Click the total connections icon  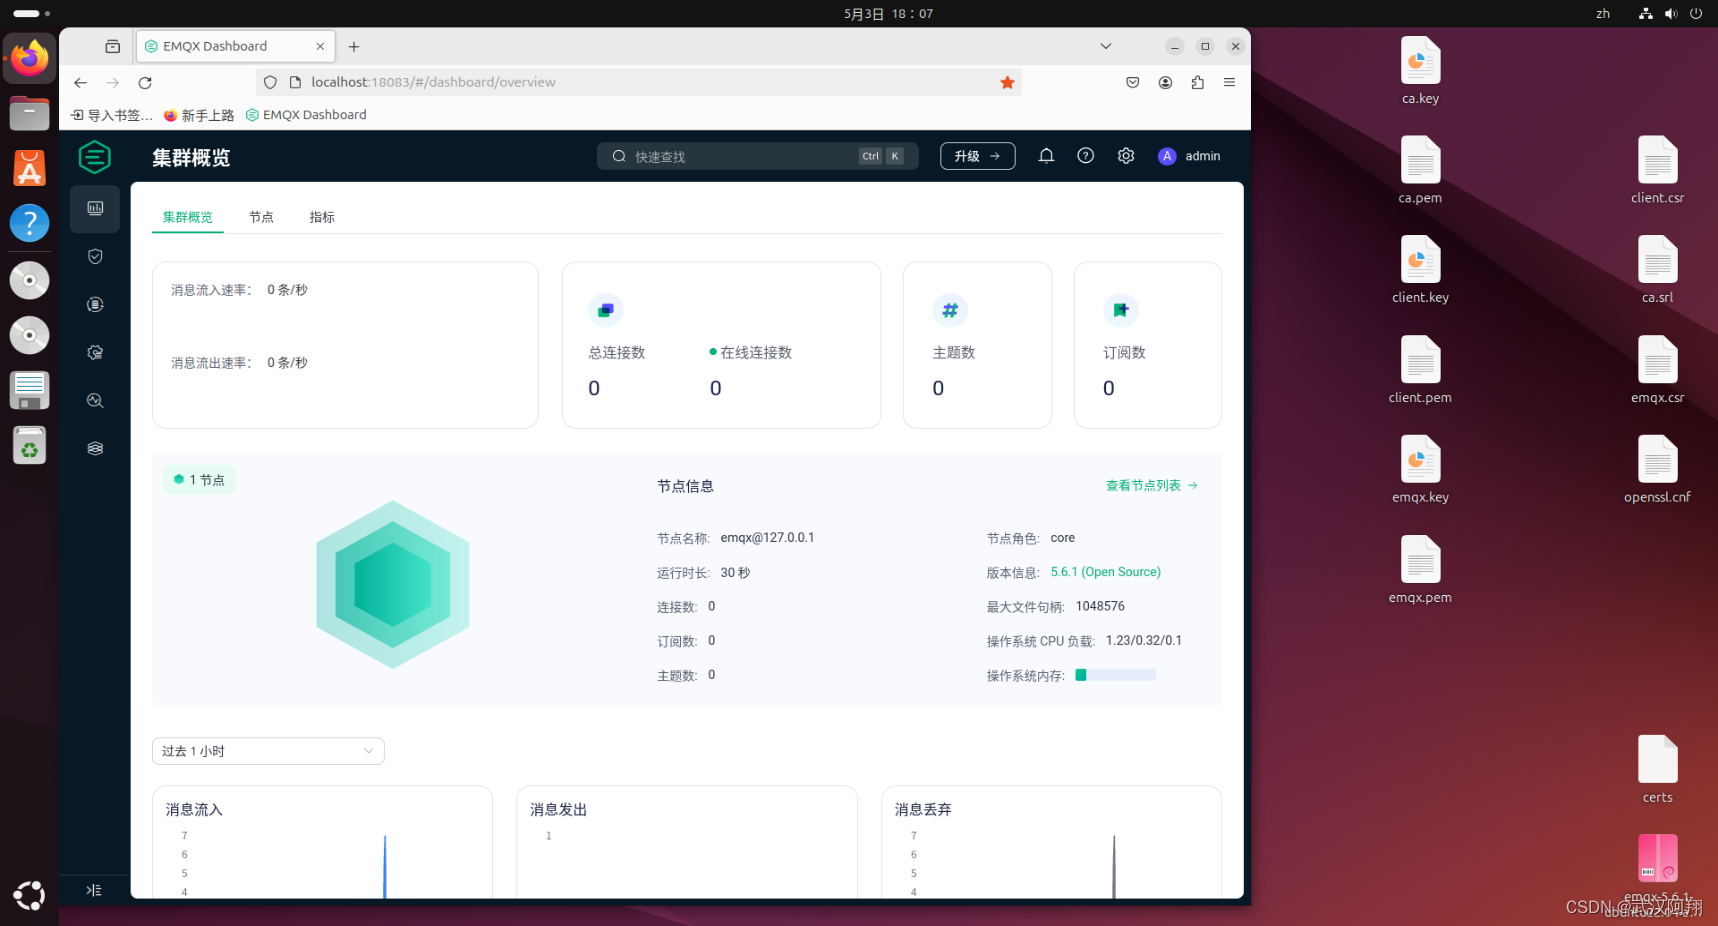tap(605, 310)
